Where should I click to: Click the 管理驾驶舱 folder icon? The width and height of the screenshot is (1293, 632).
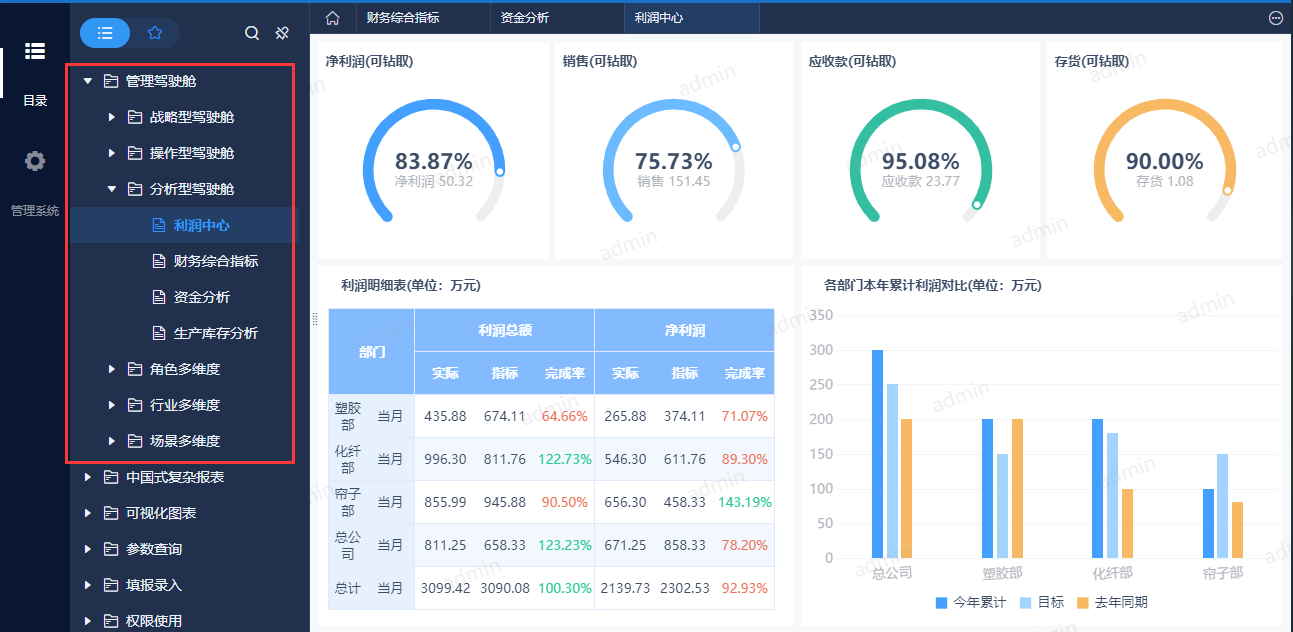(x=111, y=81)
